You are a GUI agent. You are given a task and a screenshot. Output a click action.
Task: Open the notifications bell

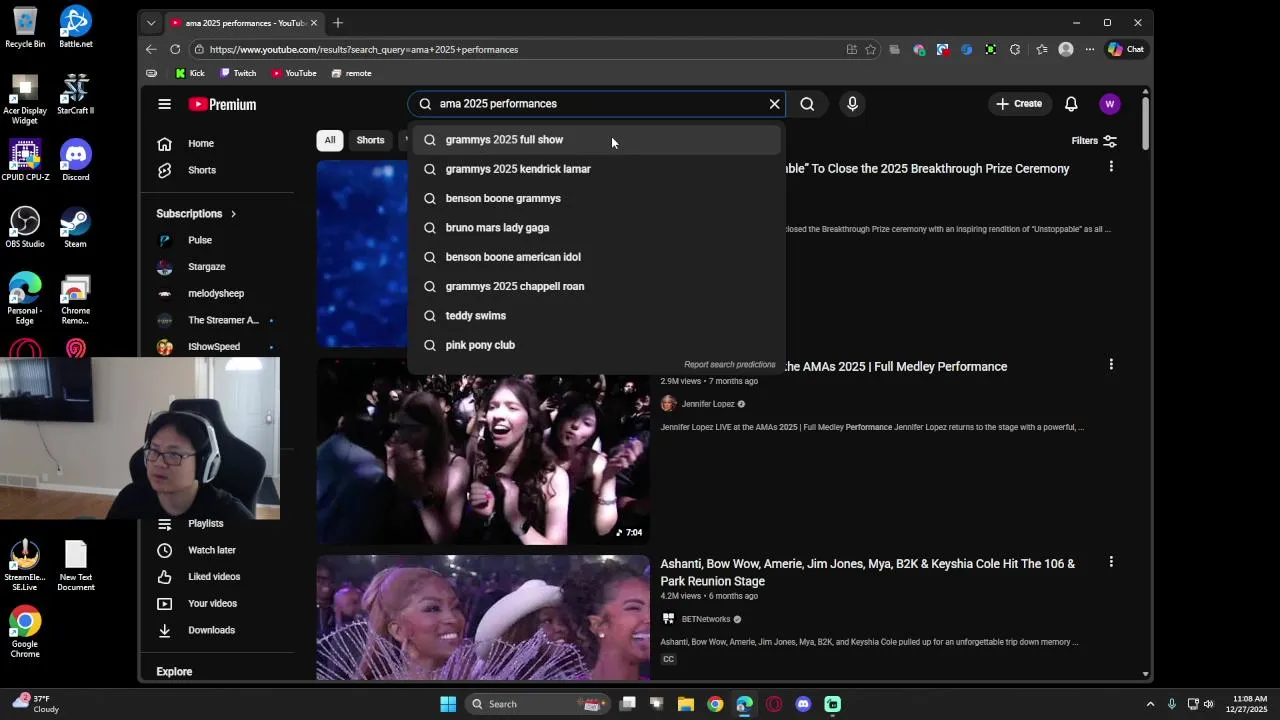[x=1071, y=104]
